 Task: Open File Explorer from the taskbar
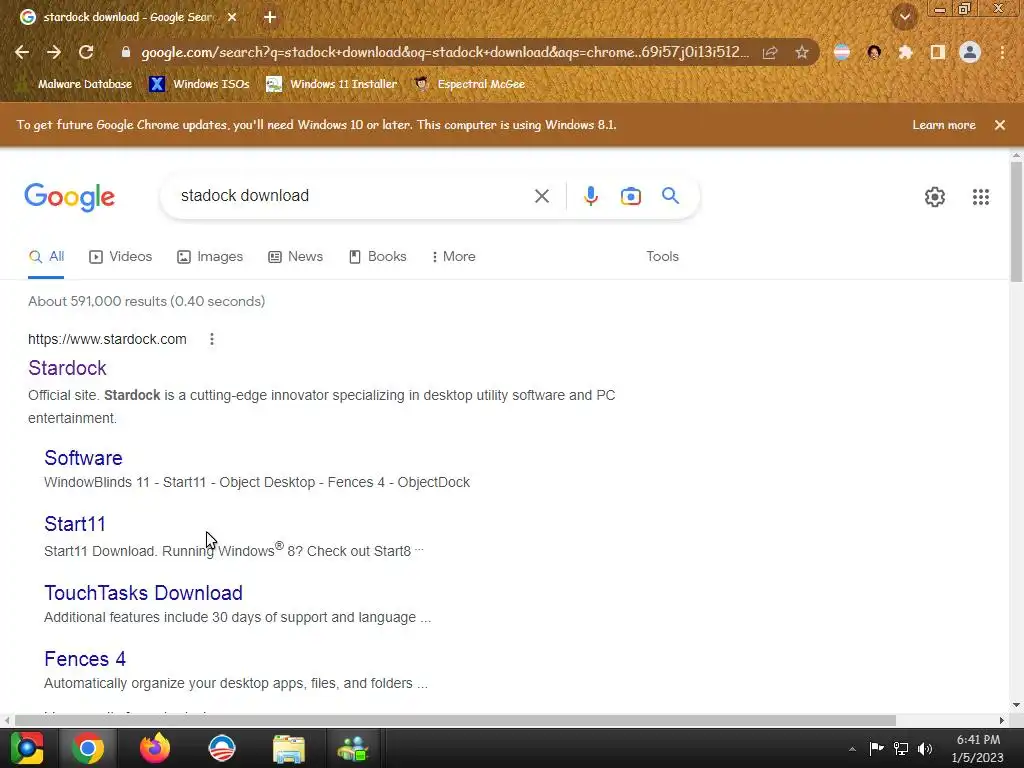pyautogui.click(x=289, y=748)
